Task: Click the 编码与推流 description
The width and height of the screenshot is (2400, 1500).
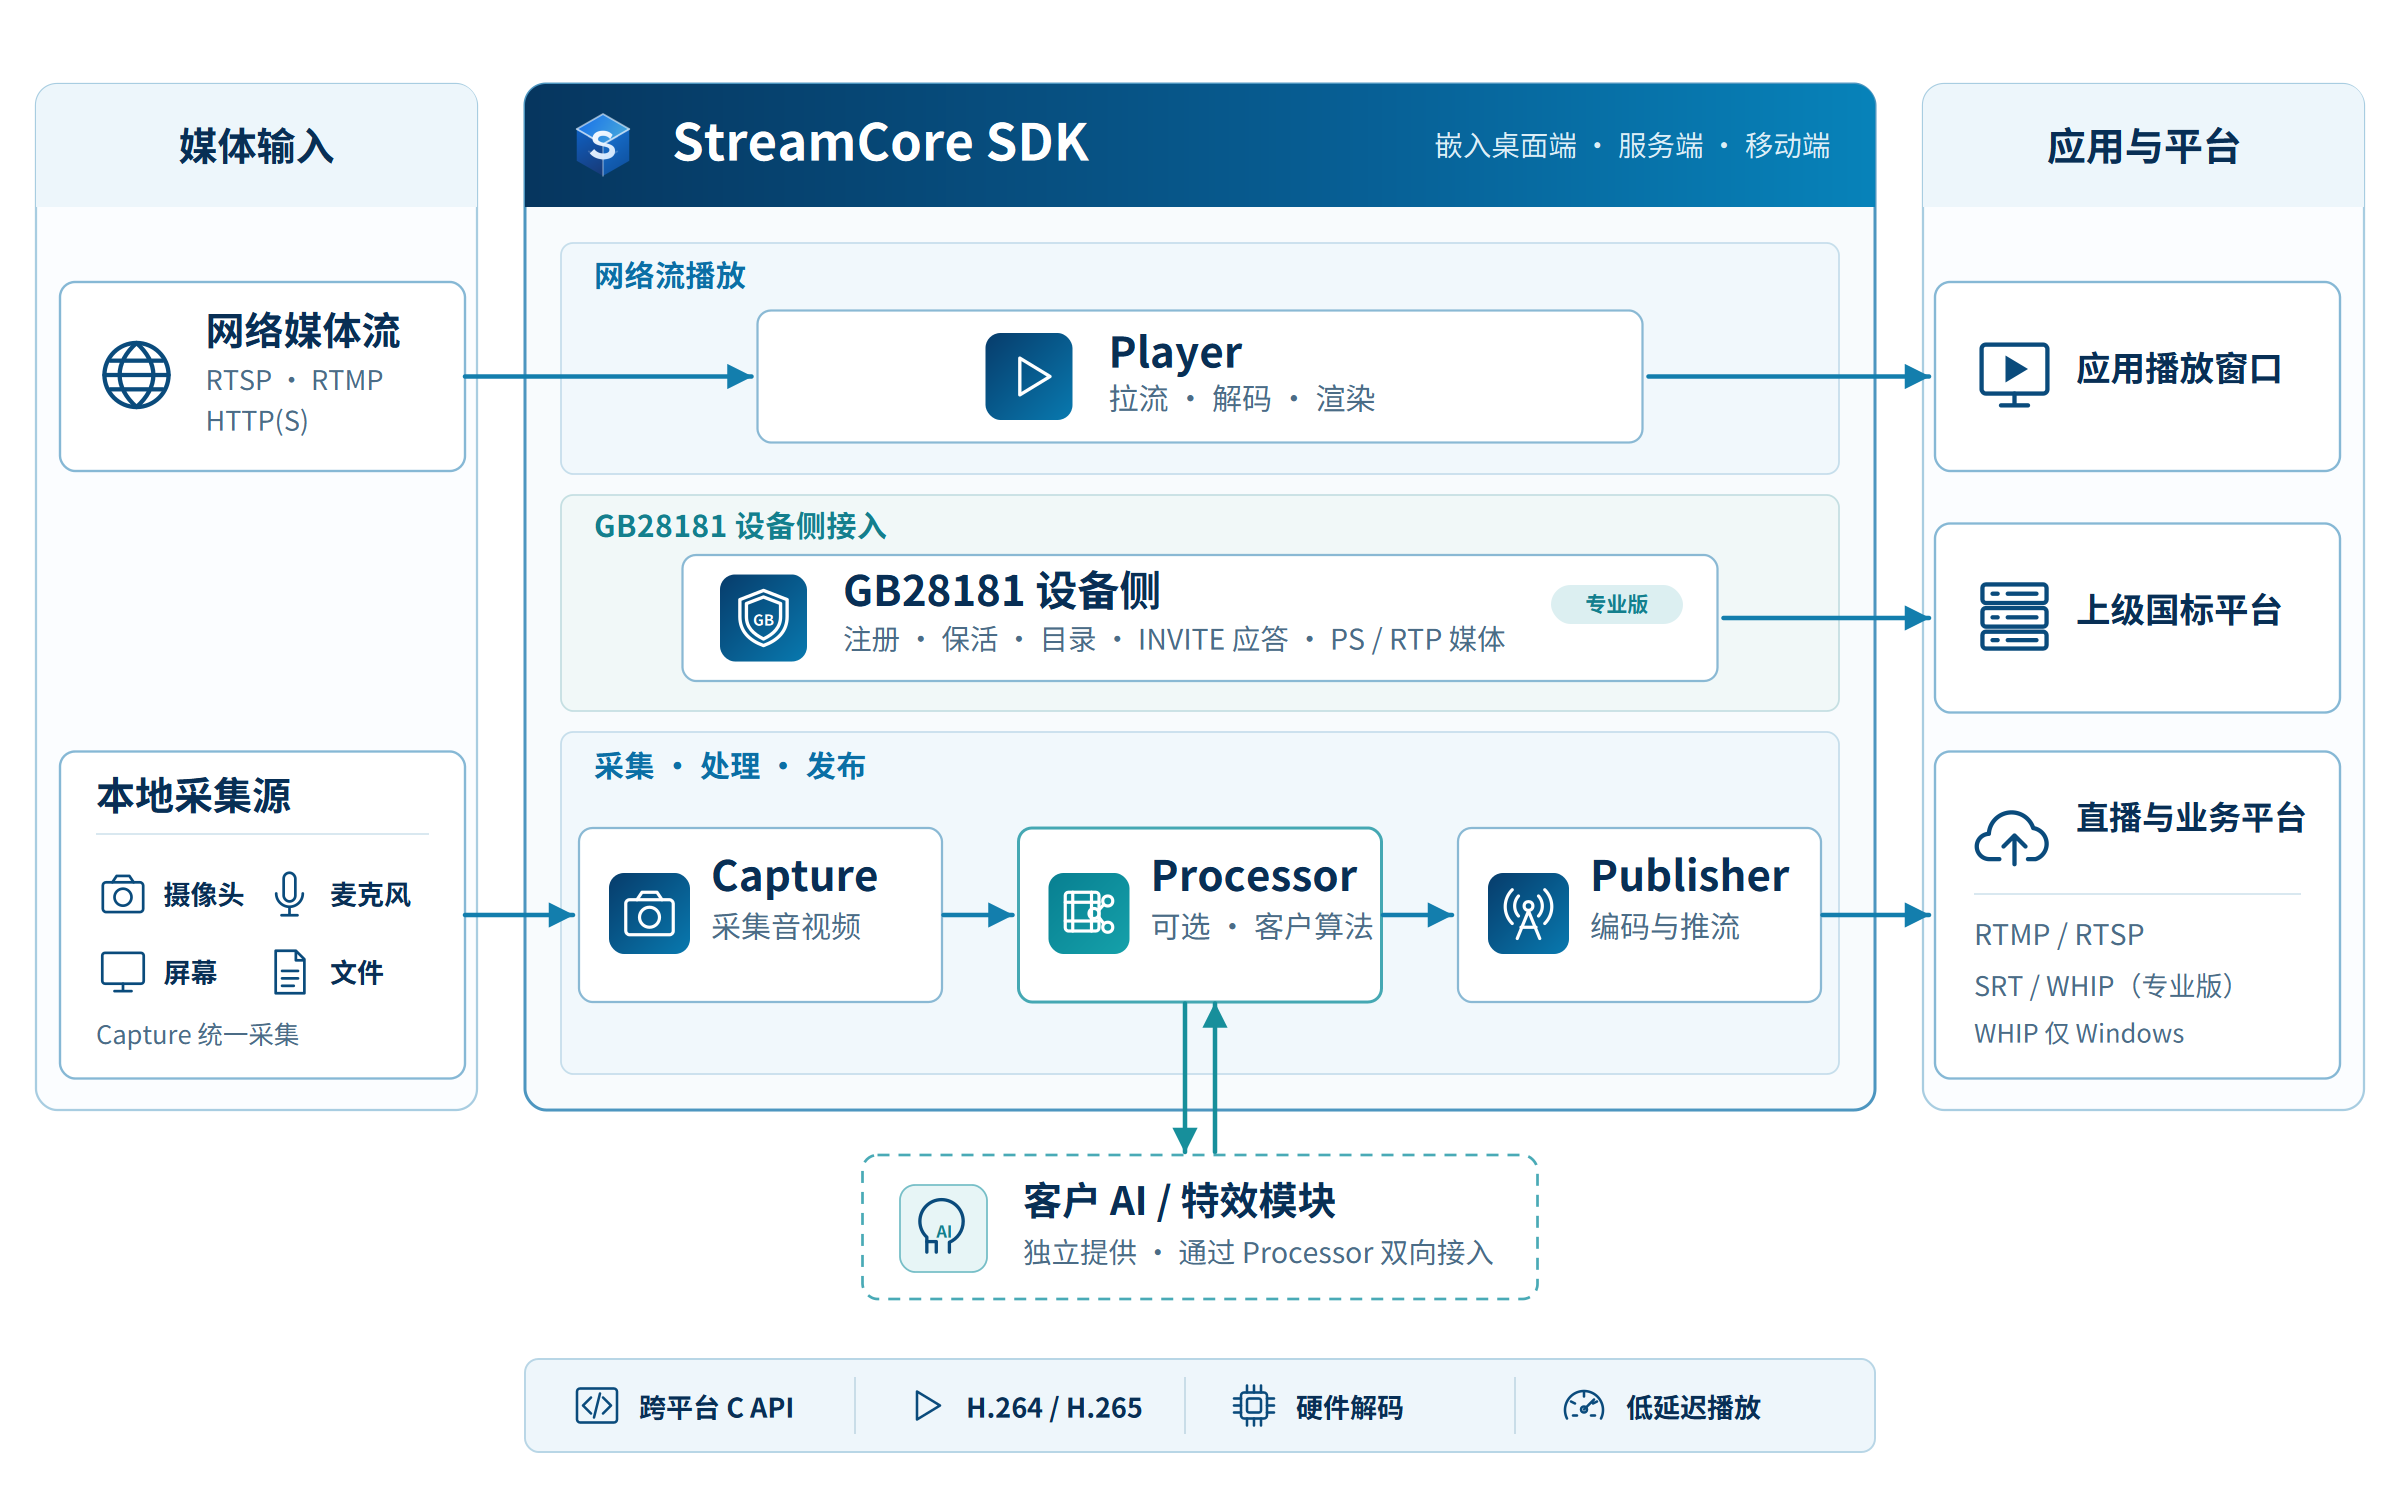Action: click(x=1665, y=926)
